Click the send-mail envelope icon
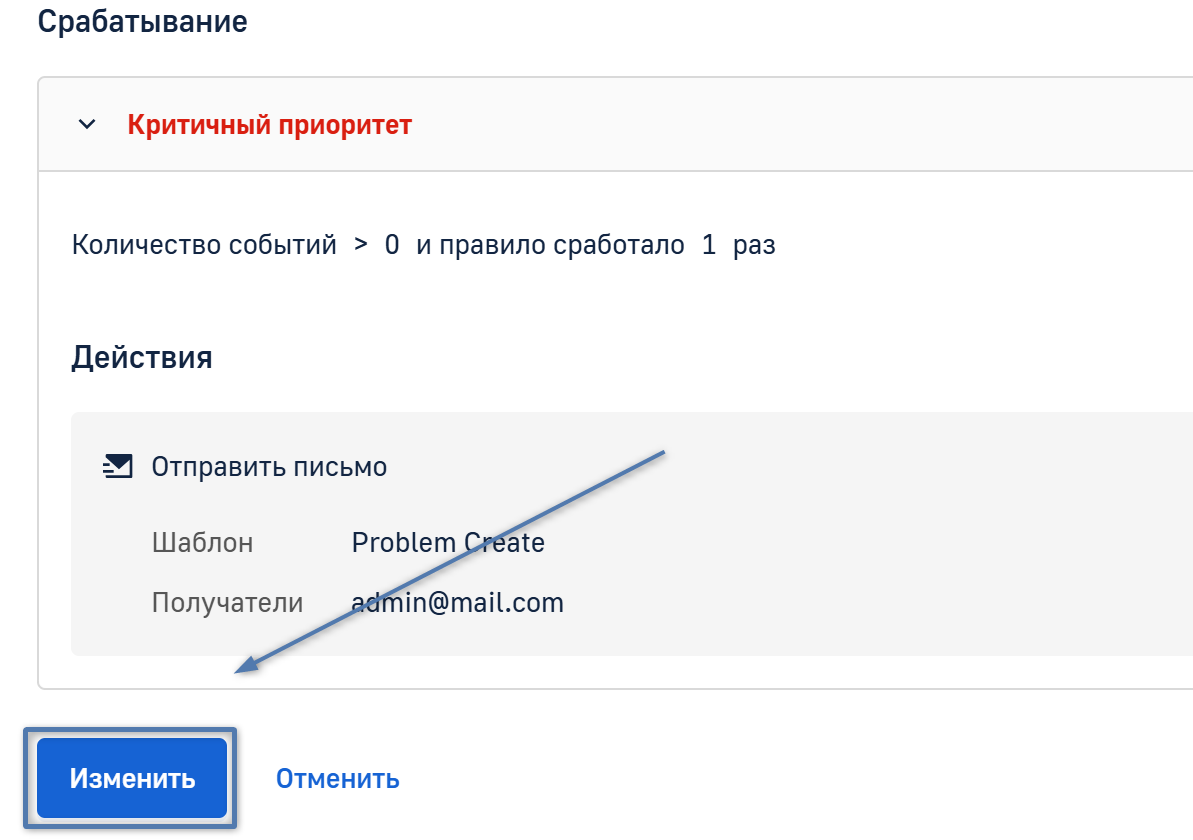Viewport: 1193px width, 840px height. 118,466
